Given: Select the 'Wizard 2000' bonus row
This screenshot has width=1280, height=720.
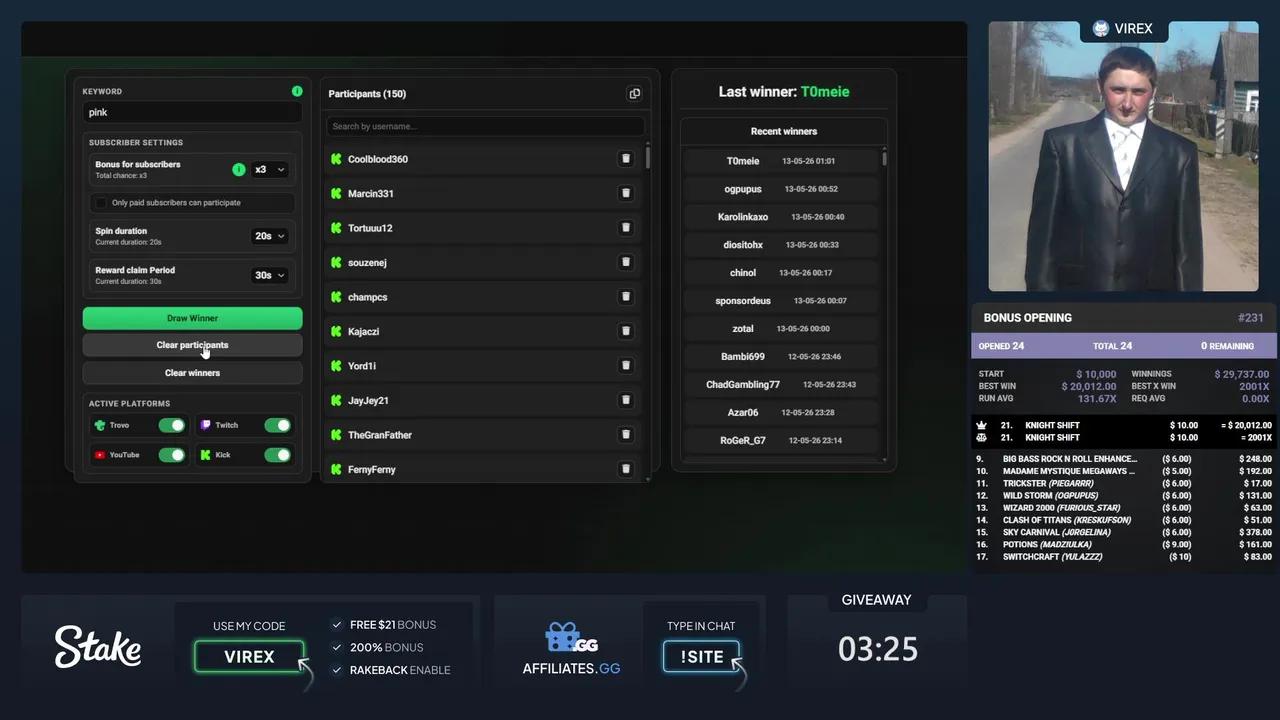Looking at the screenshot, I should click(1123, 508).
